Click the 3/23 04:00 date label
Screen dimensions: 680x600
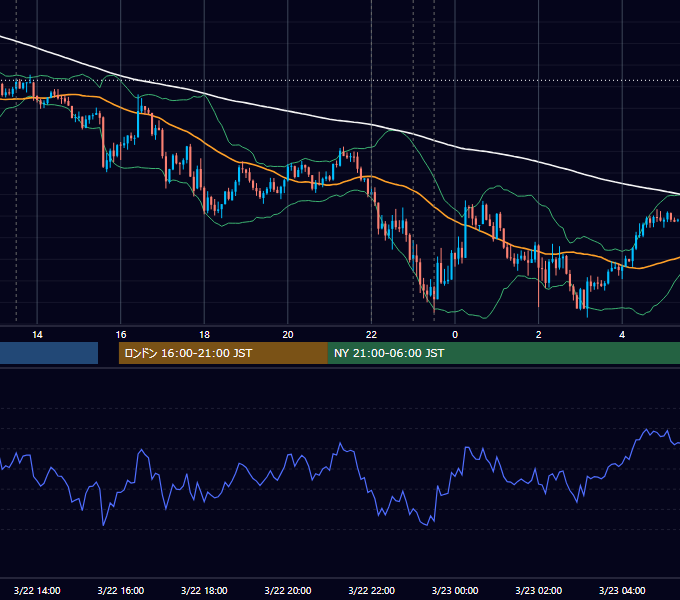coord(622,590)
